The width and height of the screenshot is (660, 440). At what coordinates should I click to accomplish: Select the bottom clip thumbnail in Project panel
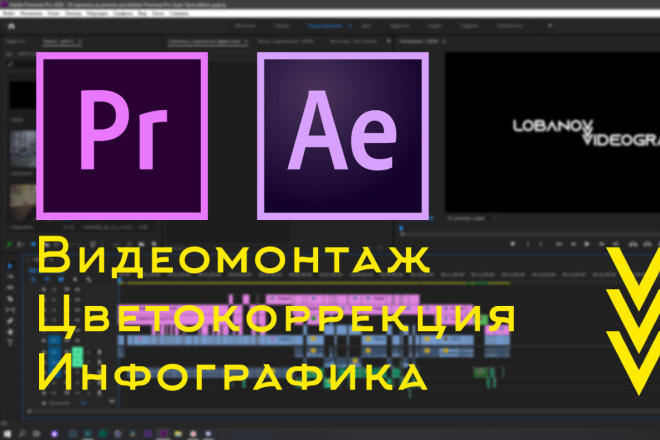click(x=23, y=202)
